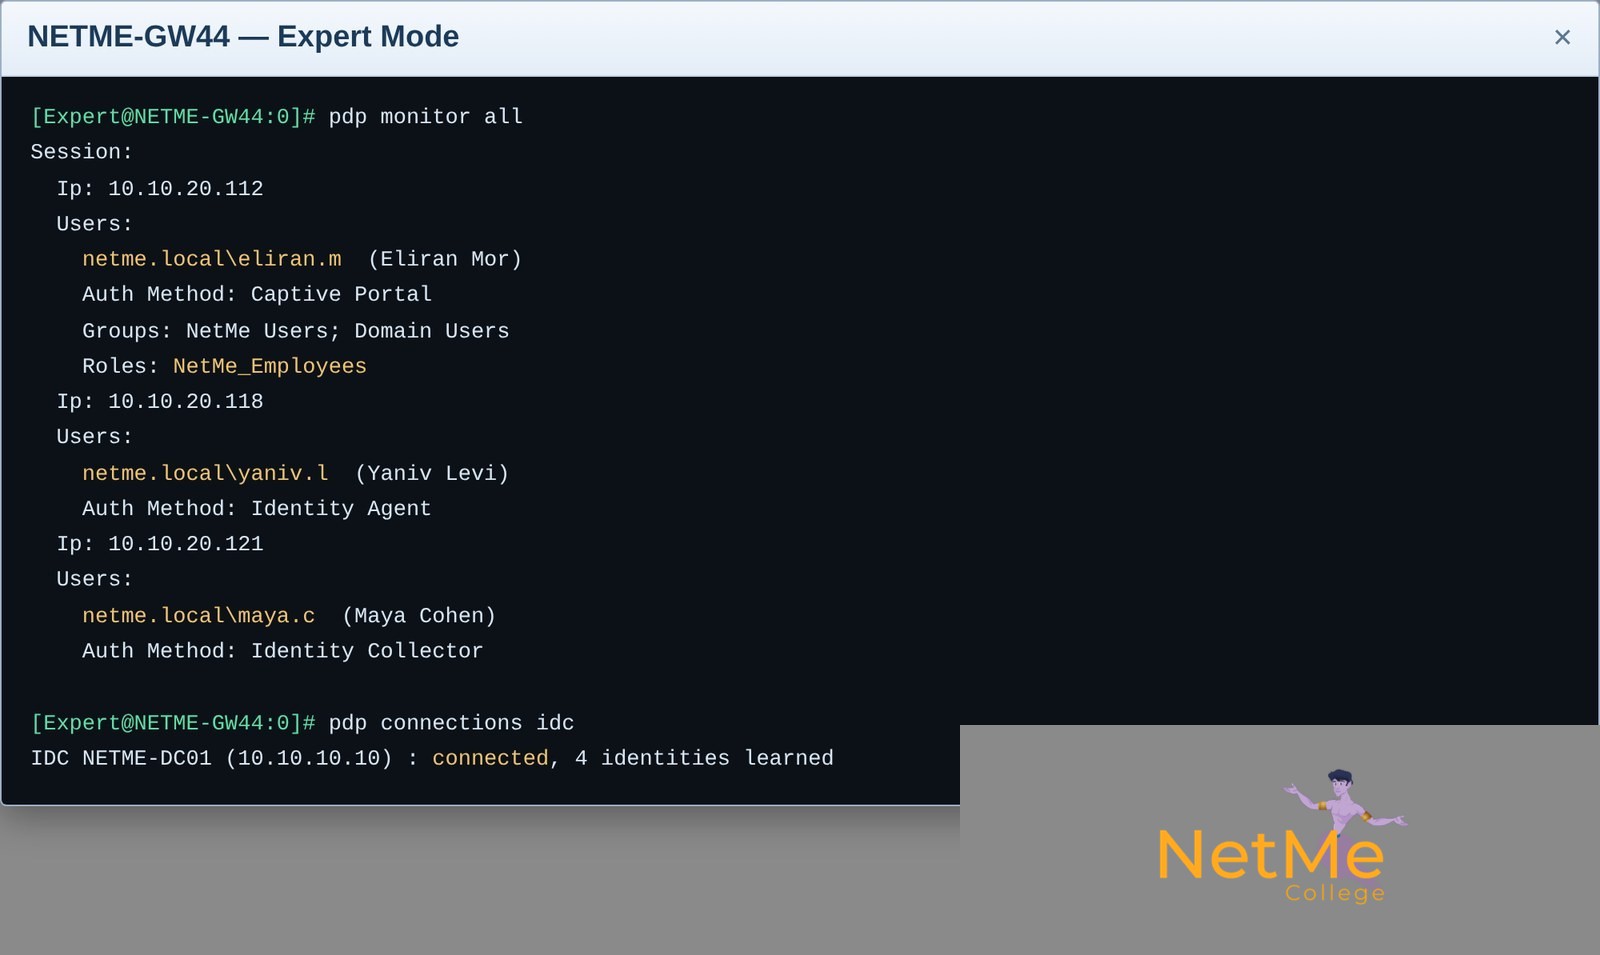Viewport: 1600px width, 955px height.
Task: Close the Expert Mode dialog
Action: [1562, 37]
